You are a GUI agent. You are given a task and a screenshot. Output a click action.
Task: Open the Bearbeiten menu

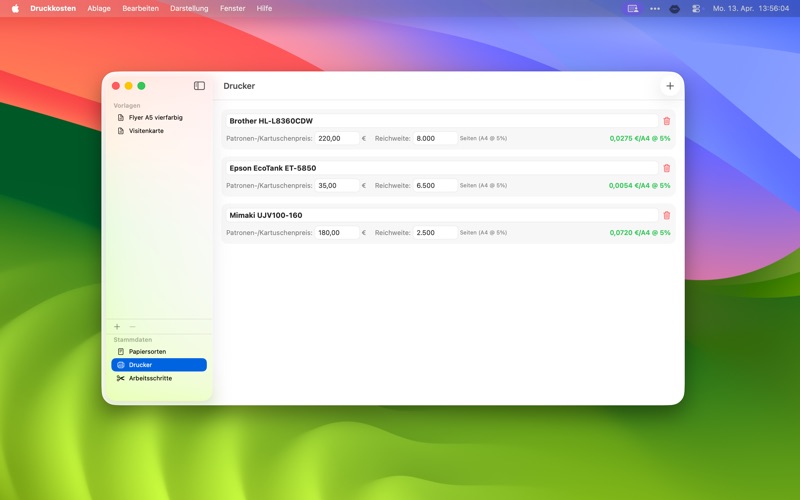coord(140,8)
